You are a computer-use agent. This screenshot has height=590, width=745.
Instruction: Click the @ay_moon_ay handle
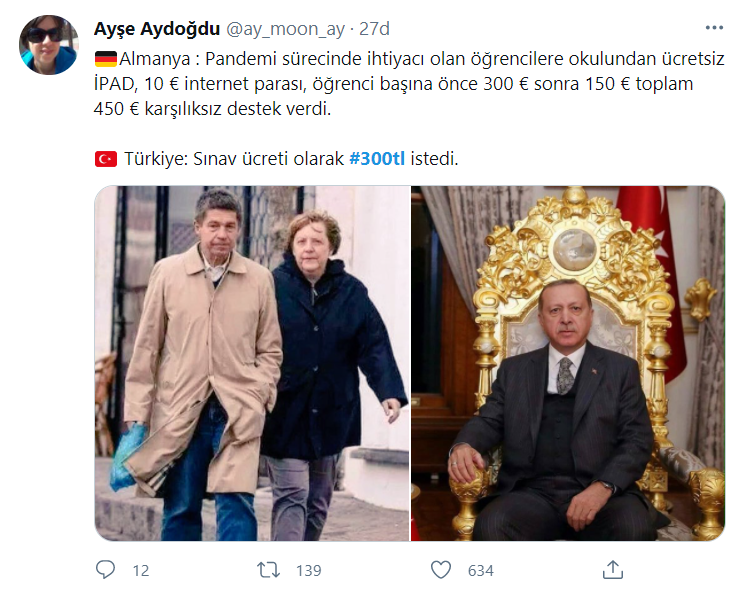click(x=285, y=29)
